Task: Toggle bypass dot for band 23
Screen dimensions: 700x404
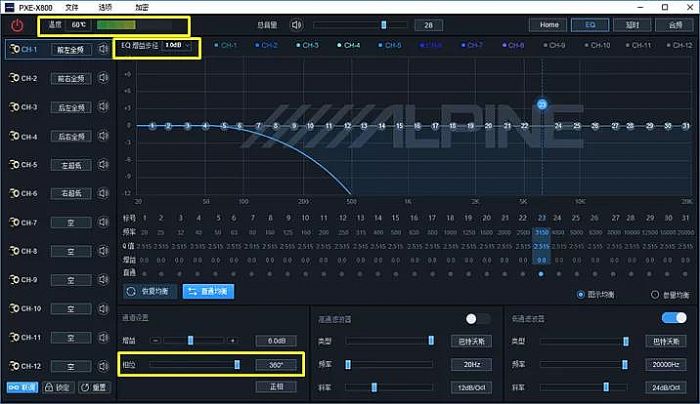Action: pyautogui.click(x=541, y=274)
